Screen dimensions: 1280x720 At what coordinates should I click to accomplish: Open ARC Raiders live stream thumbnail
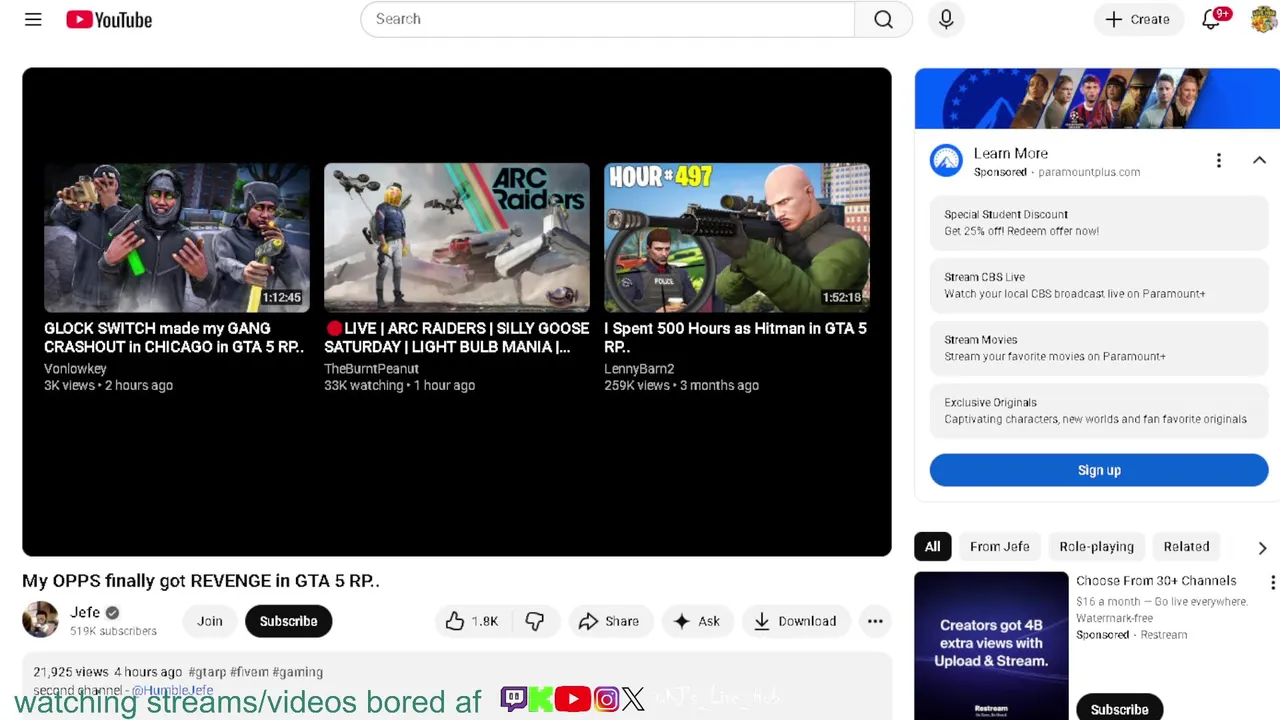(x=457, y=238)
